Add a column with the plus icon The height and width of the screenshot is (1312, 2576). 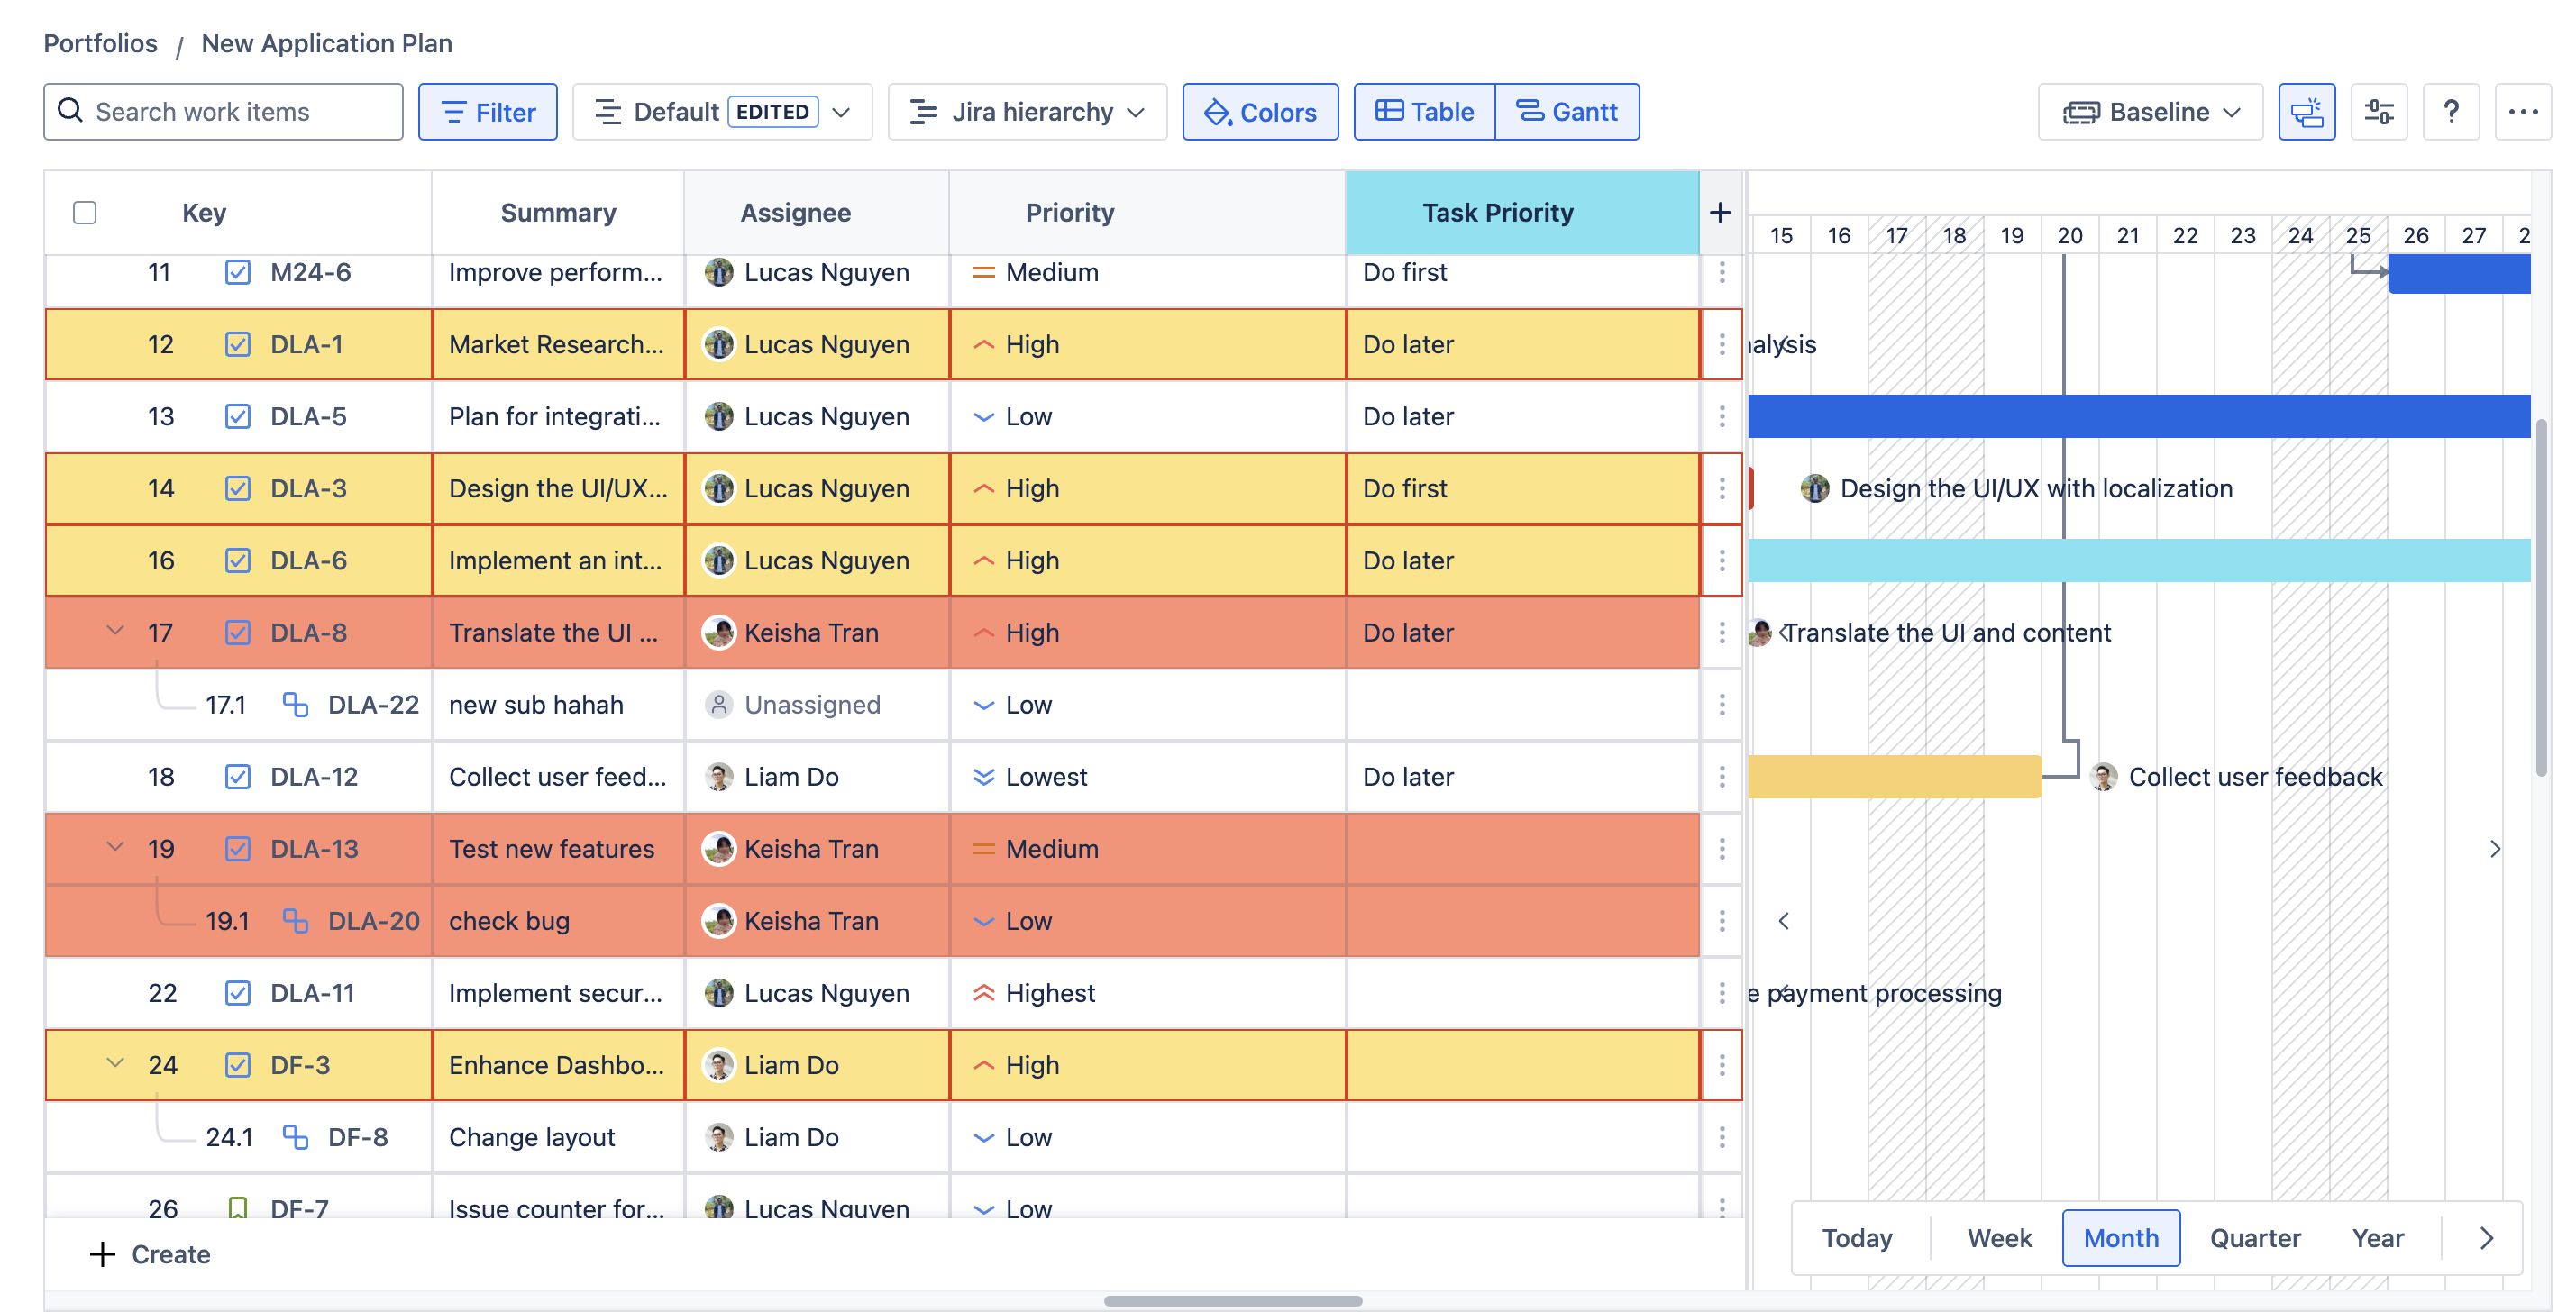click(x=1719, y=213)
